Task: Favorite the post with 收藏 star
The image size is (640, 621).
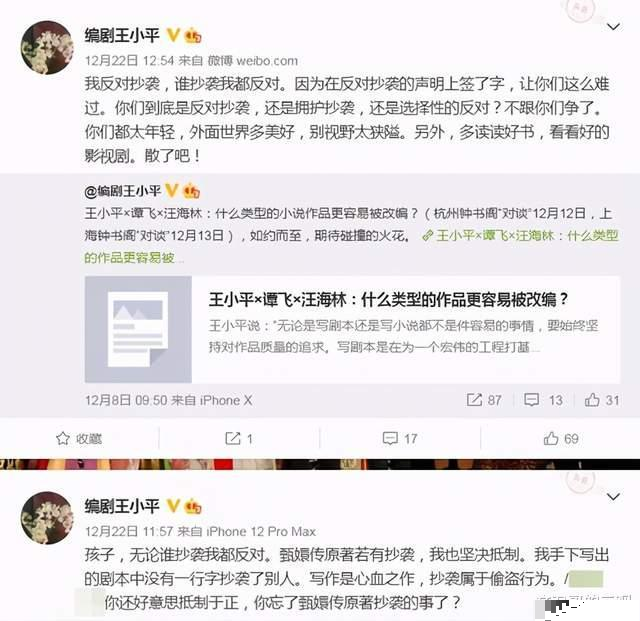Action: (x=79, y=438)
